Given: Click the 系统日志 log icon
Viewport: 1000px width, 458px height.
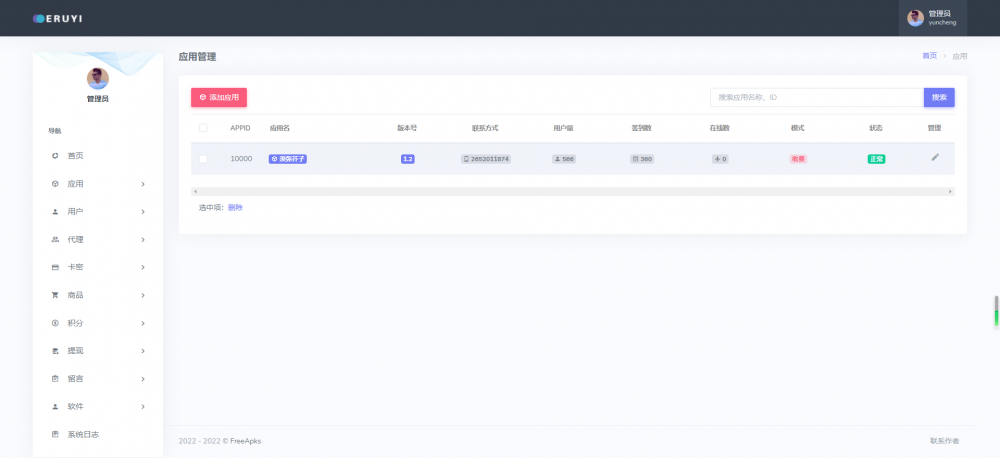Looking at the screenshot, I should point(55,434).
